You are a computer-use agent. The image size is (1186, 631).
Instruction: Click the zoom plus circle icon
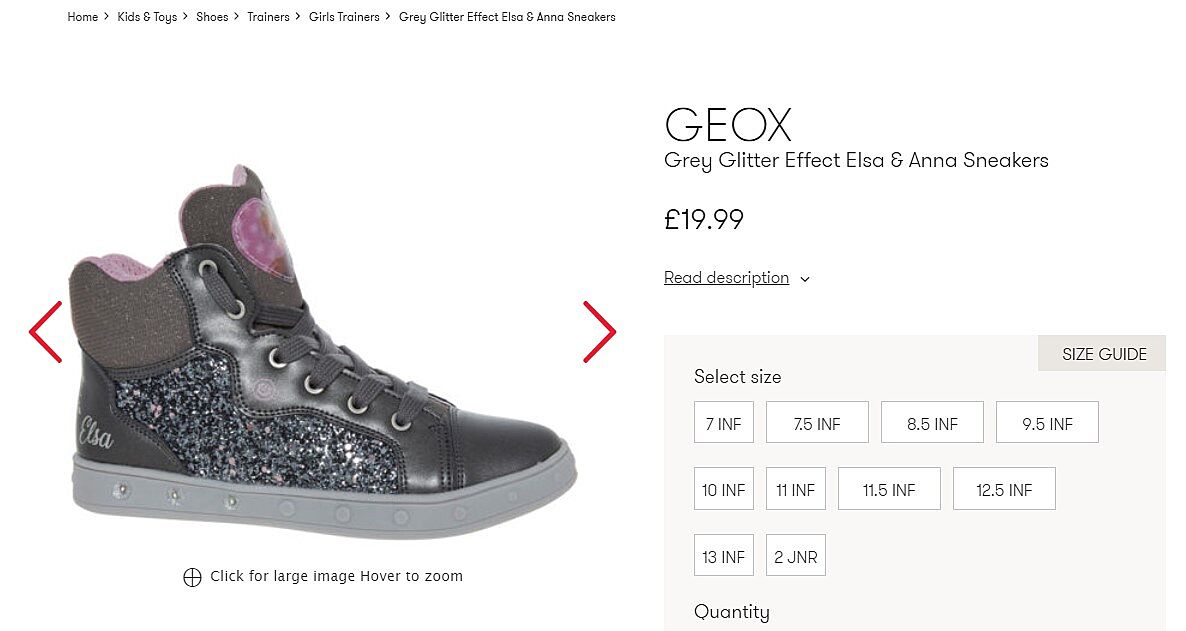[x=192, y=577]
